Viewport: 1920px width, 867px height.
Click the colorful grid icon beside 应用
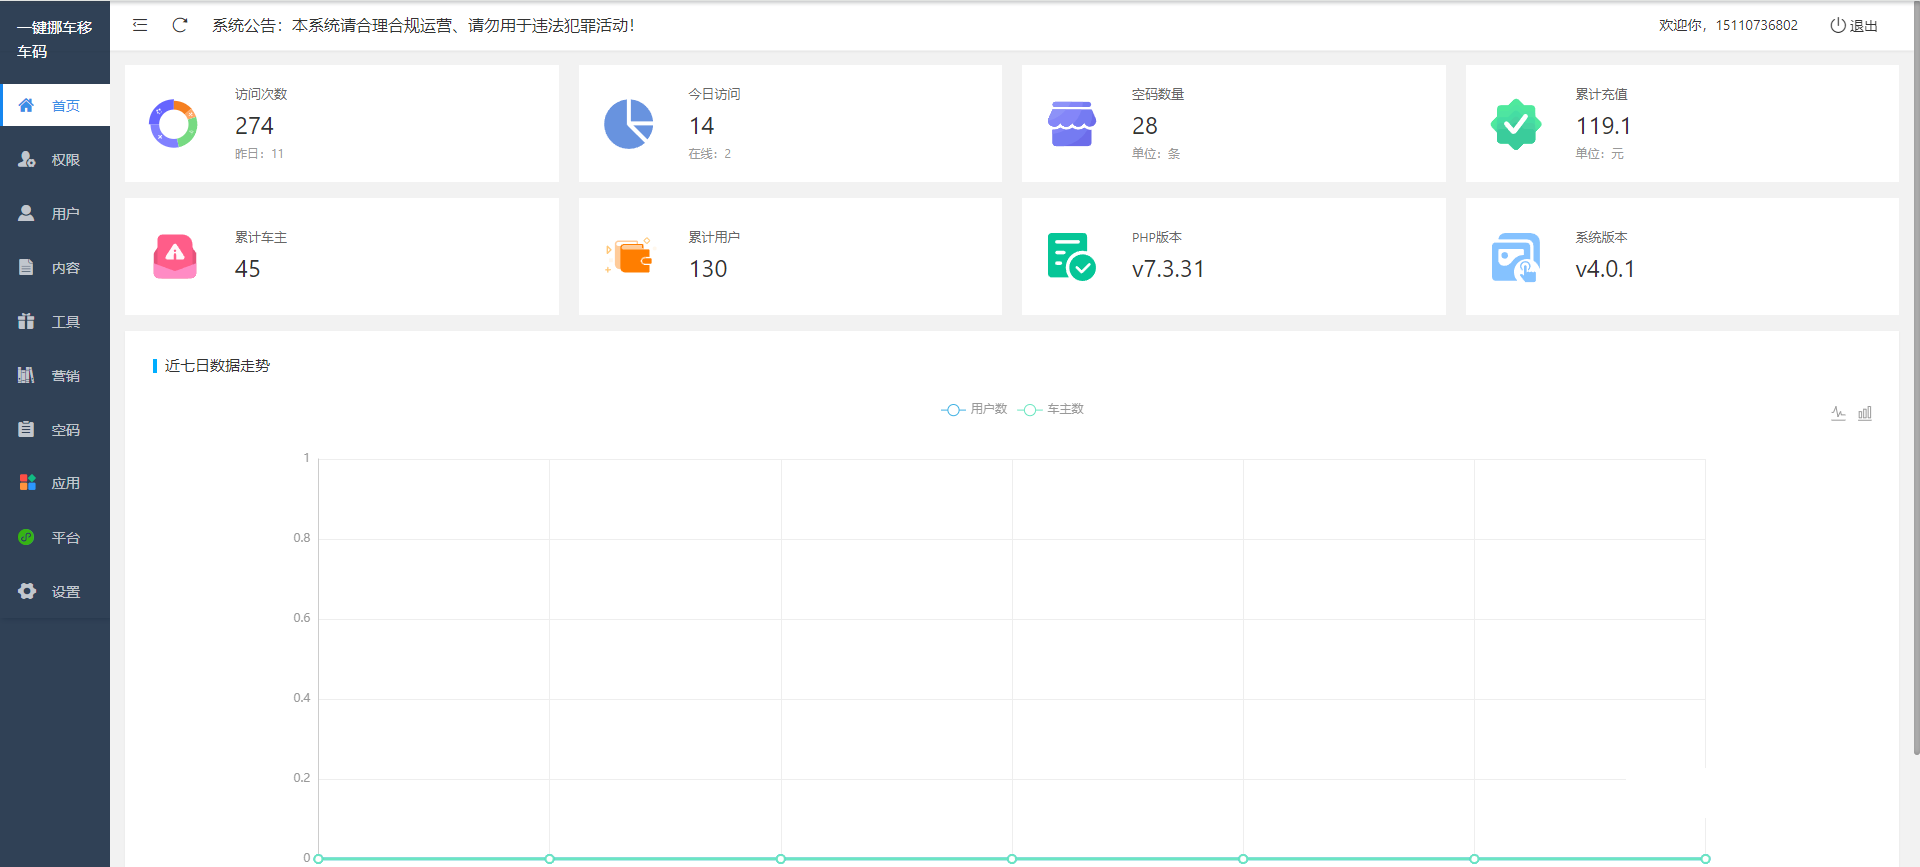[x=27, y=482]
